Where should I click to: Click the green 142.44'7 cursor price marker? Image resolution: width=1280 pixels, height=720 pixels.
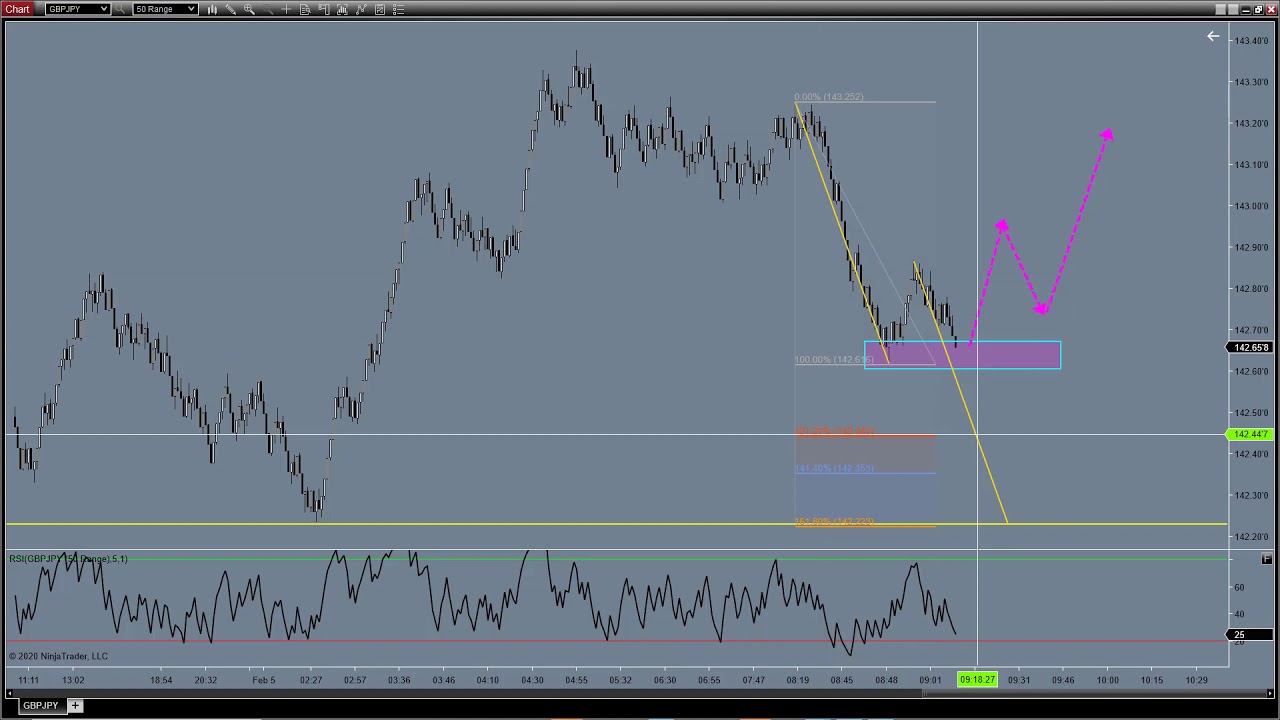click(x=1249, y=435)
